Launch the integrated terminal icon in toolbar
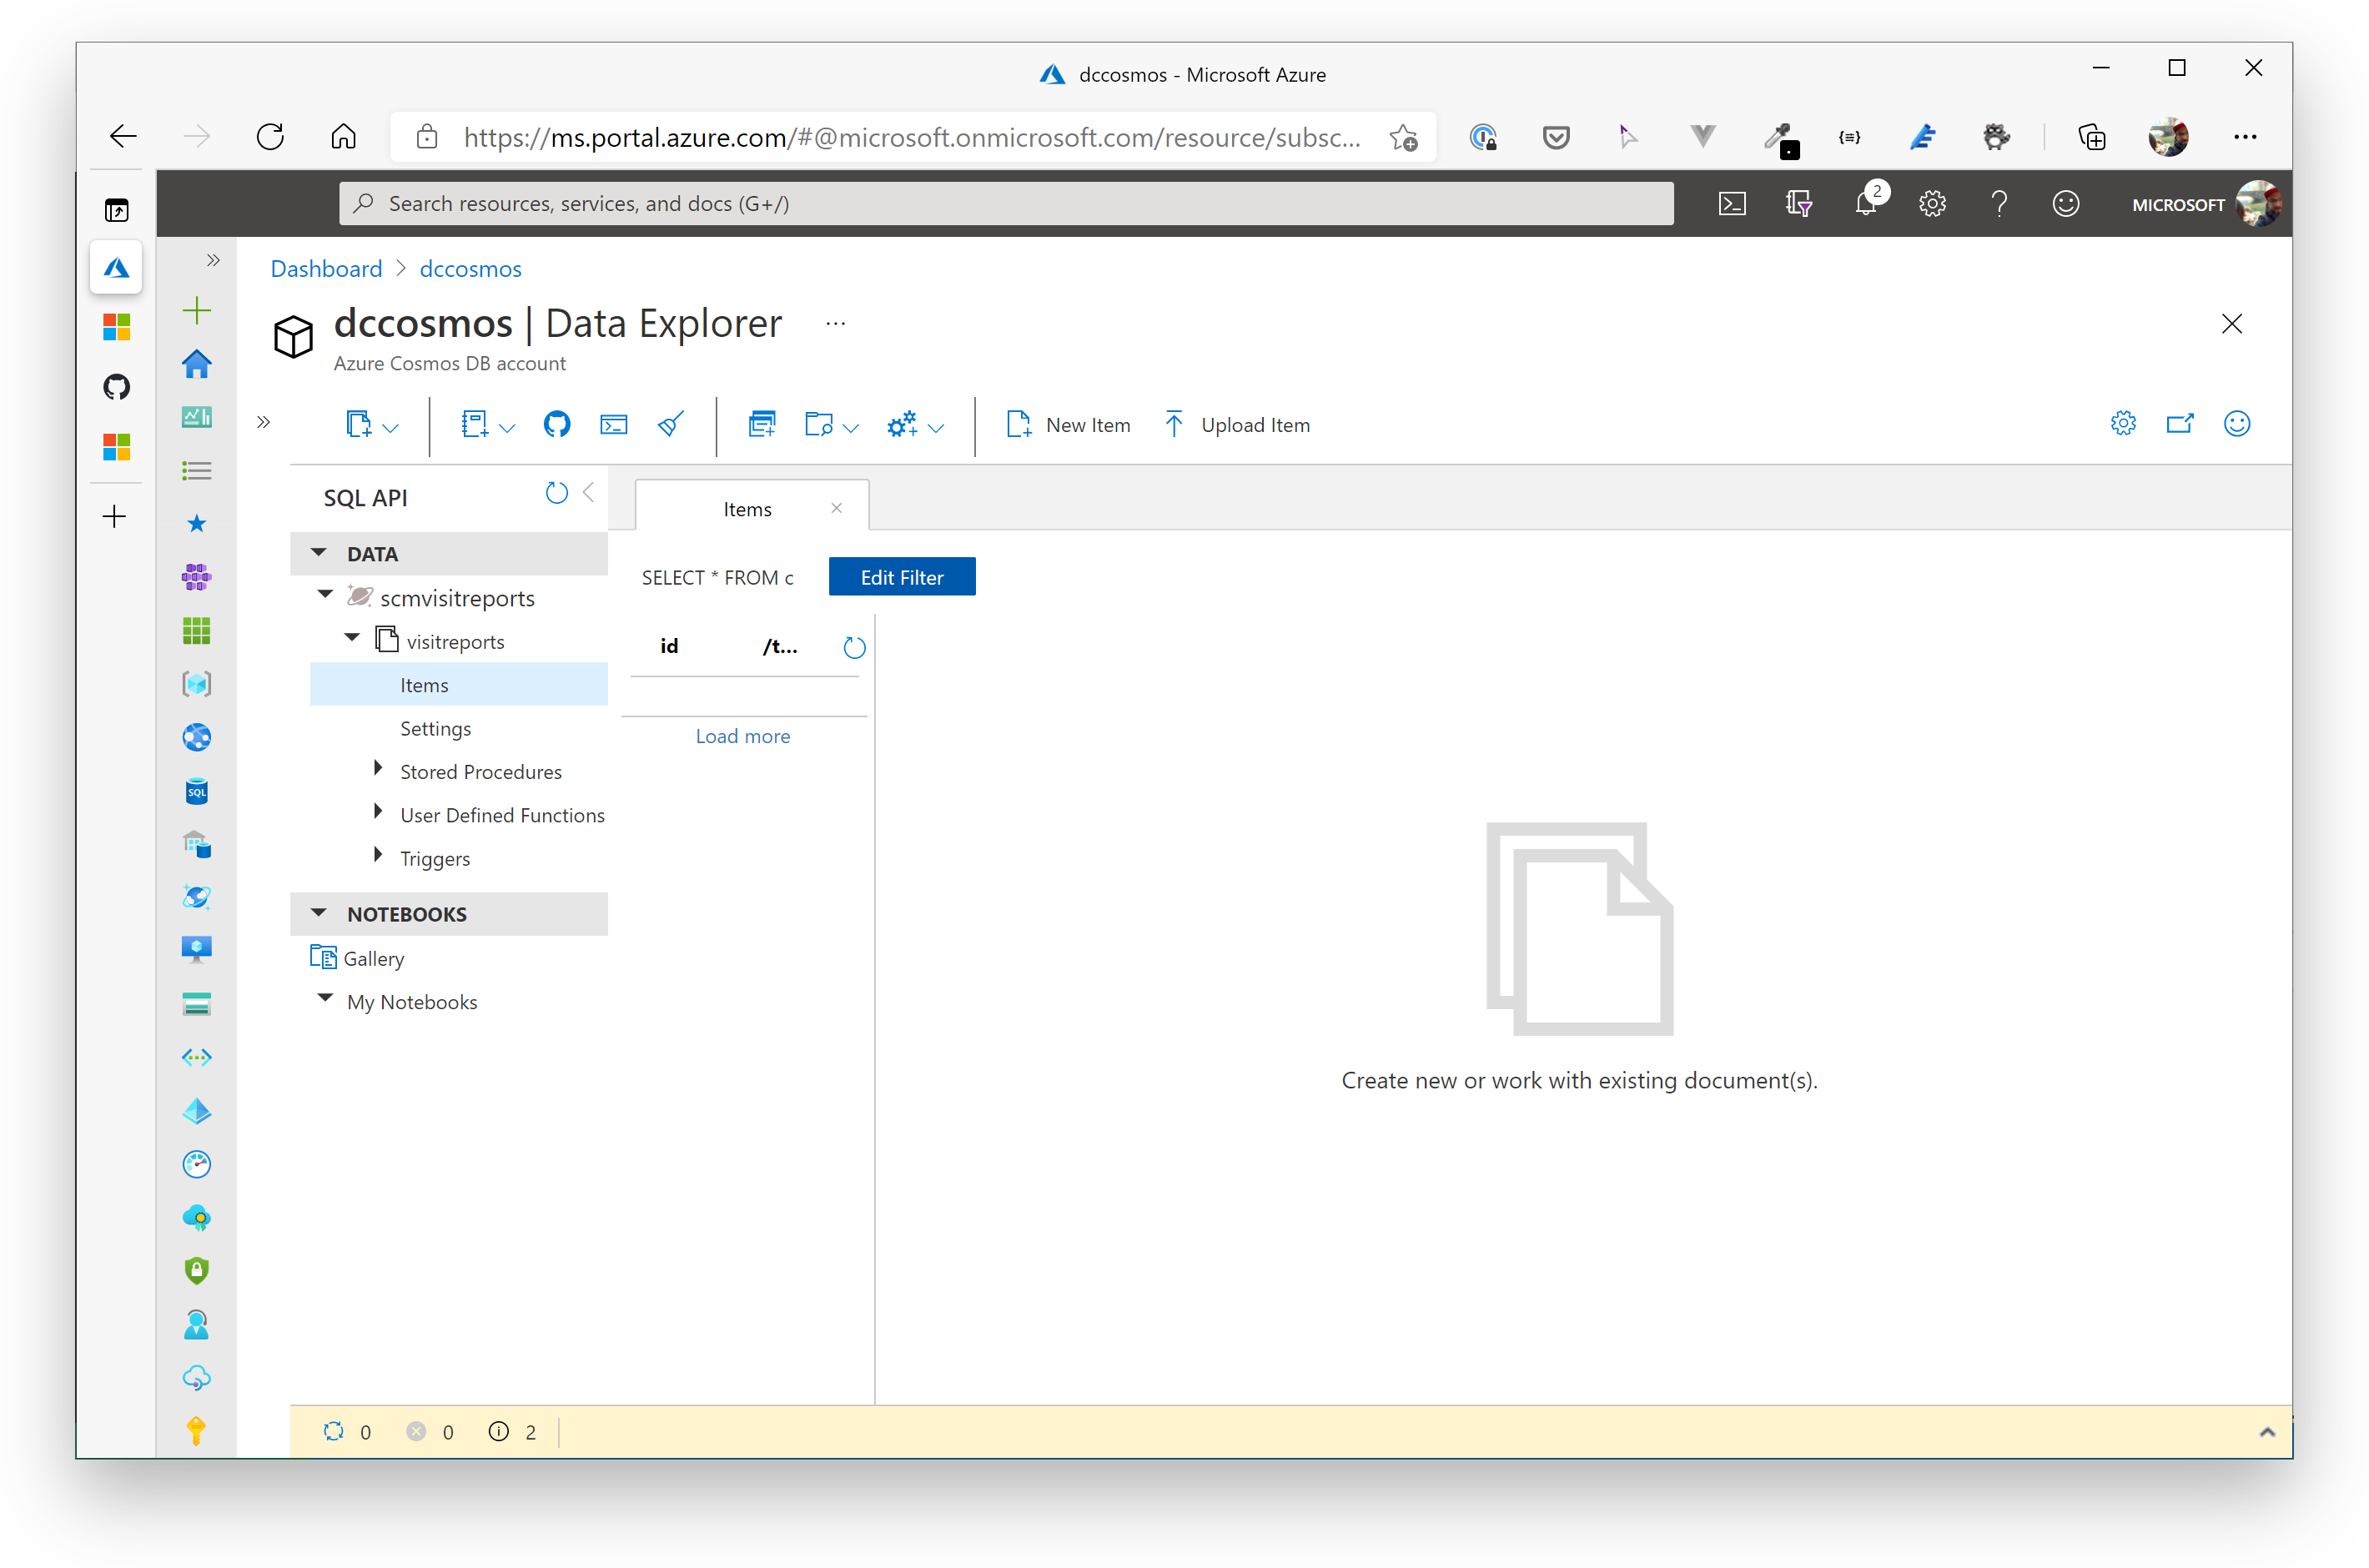 tap(613, 424)
